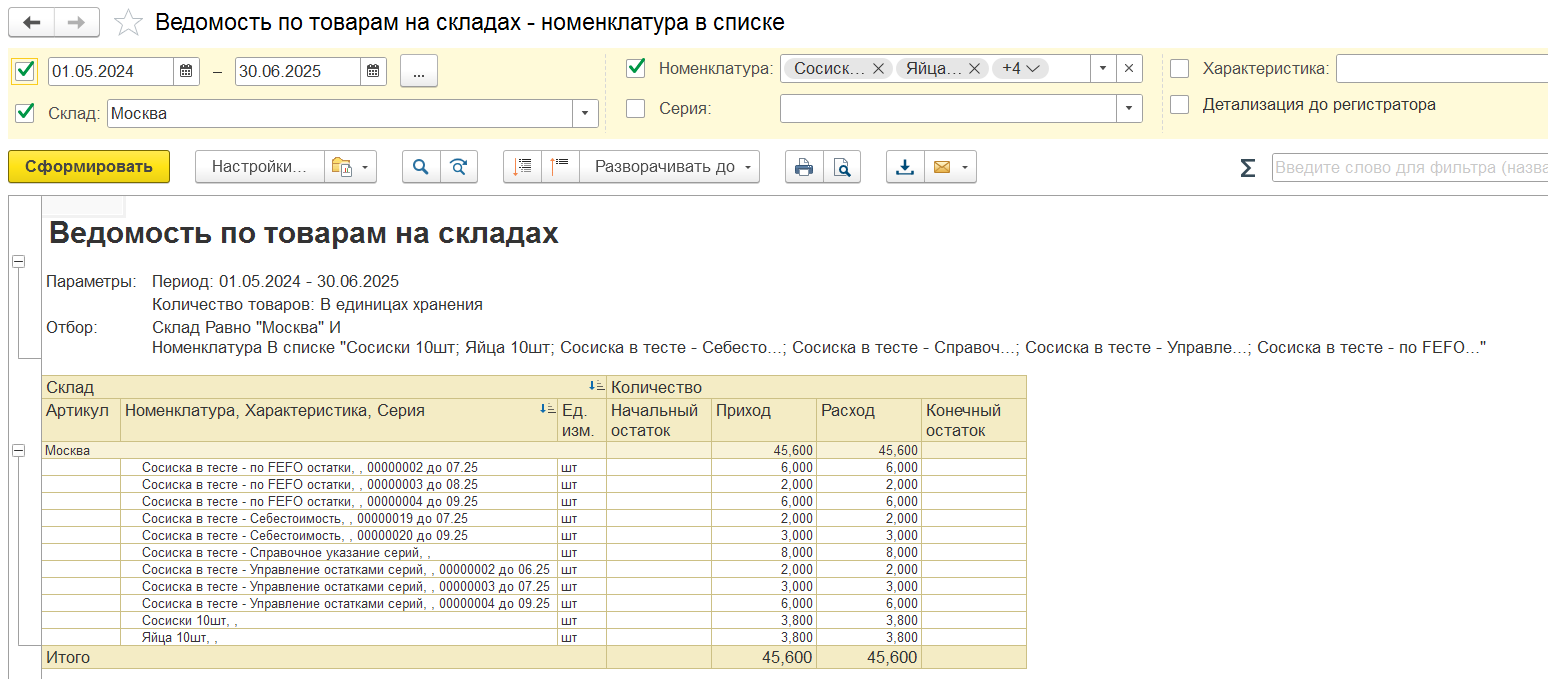Open print preview for the report
This screenshot has height=679, width=1548.
pos(843,167)
